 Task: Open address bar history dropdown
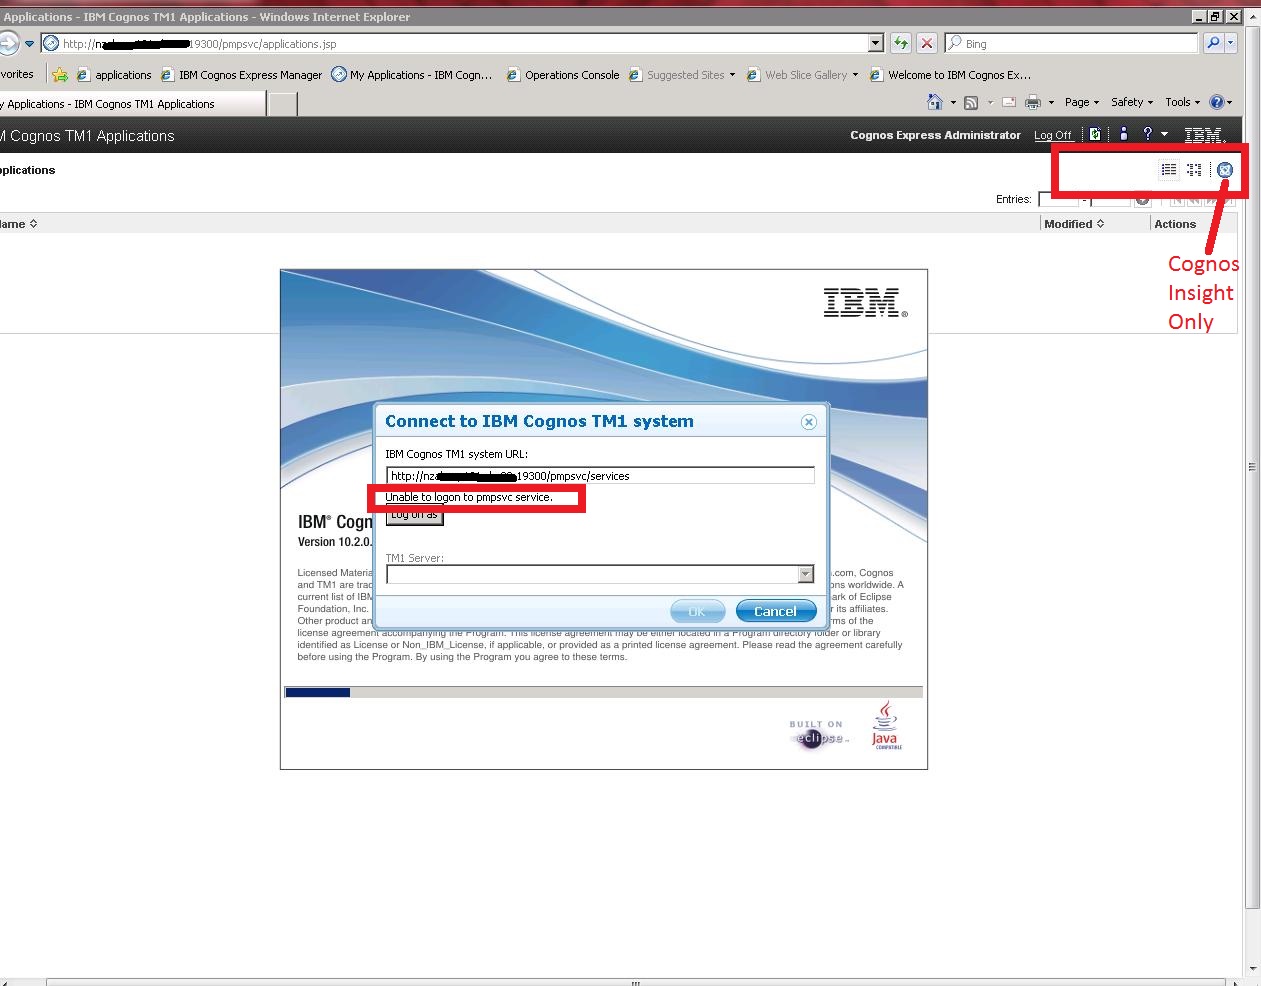[876, 43]
